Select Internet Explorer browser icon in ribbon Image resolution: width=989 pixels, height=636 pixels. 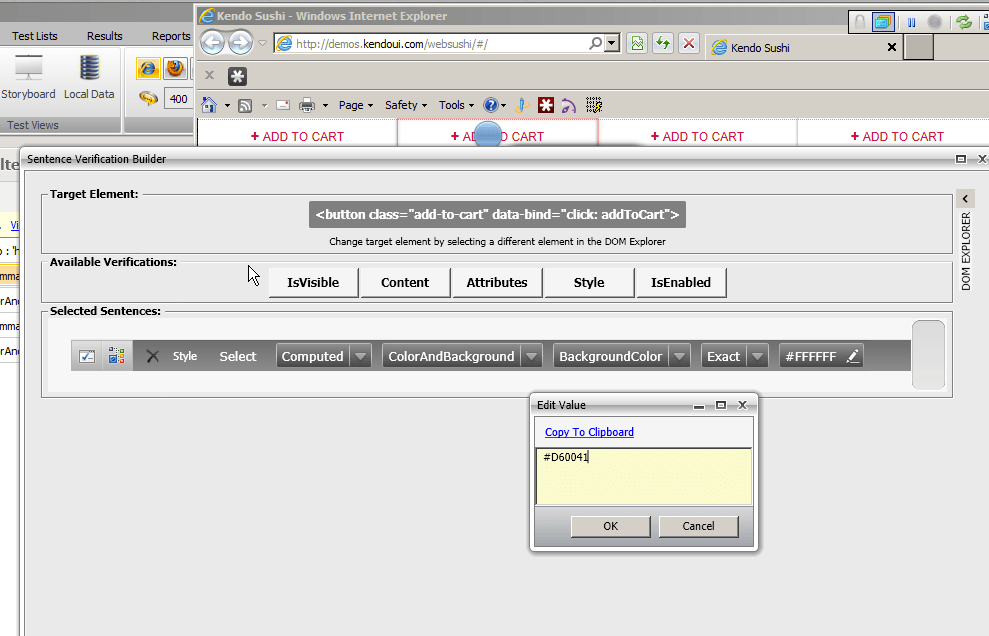click(x=148, y=68)
